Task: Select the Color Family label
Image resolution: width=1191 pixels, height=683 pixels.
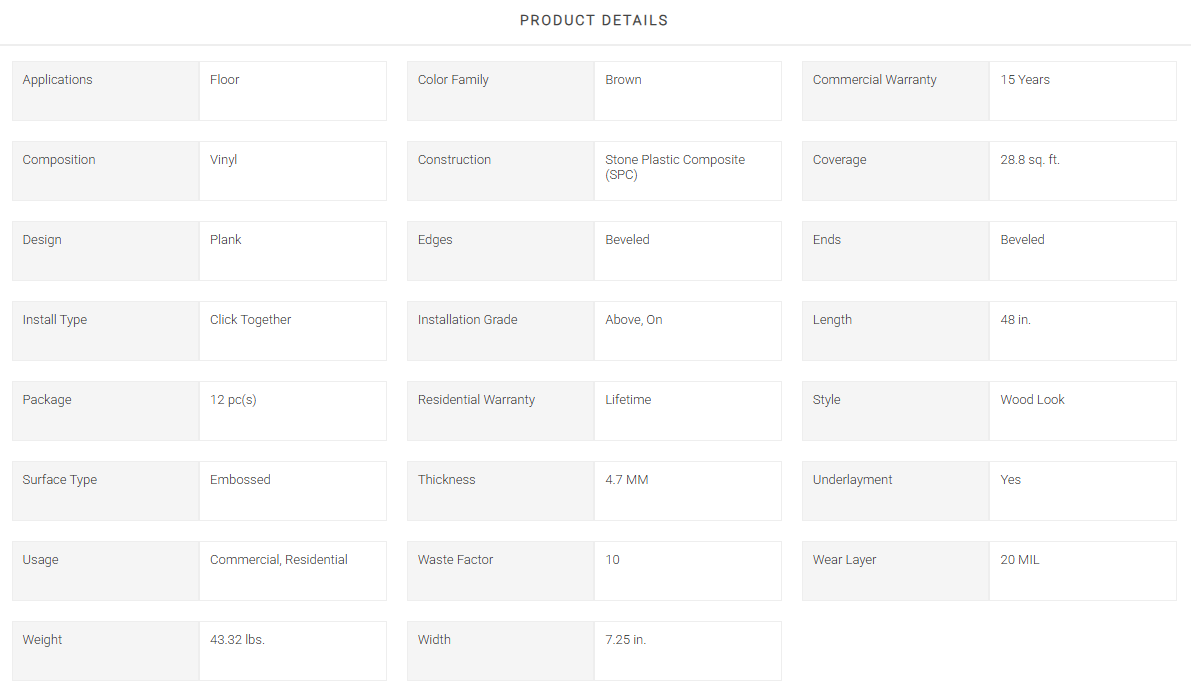Action: coord(453,80)
